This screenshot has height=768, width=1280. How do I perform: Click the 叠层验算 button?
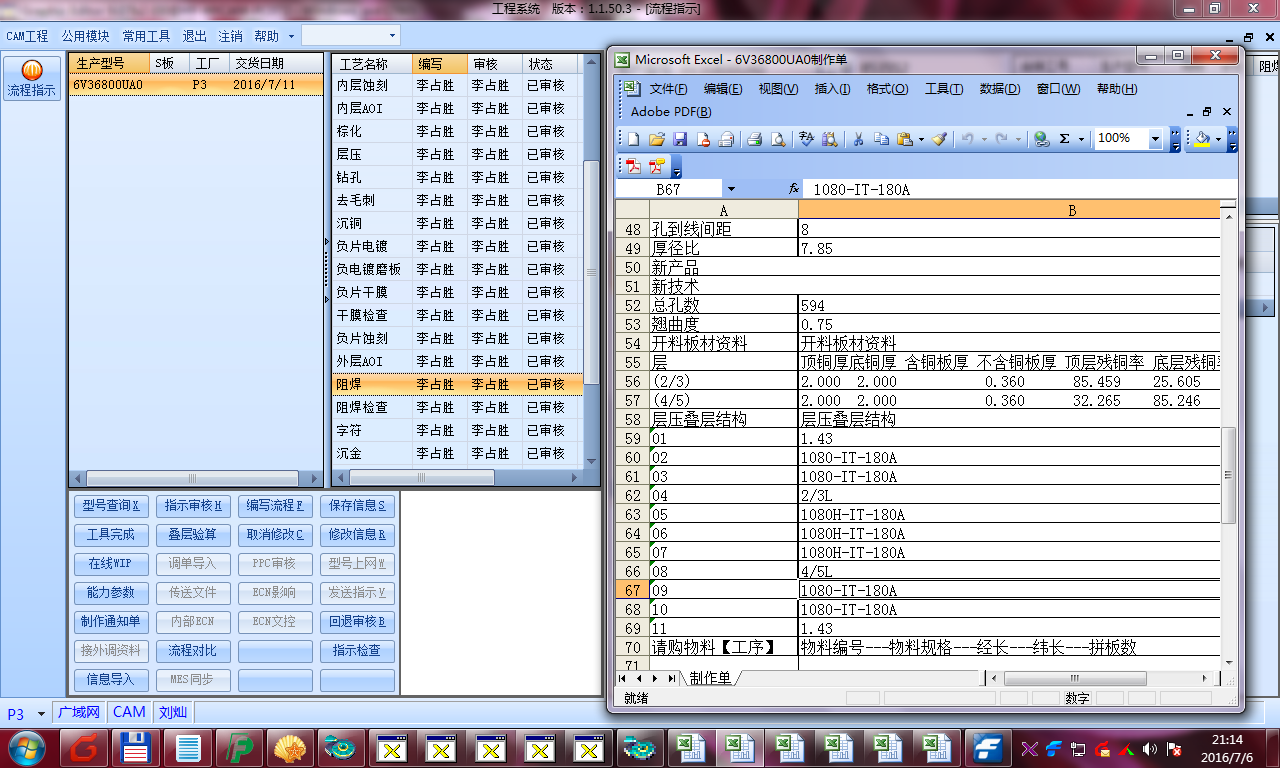pyautogui.click(x=192, y=534)
